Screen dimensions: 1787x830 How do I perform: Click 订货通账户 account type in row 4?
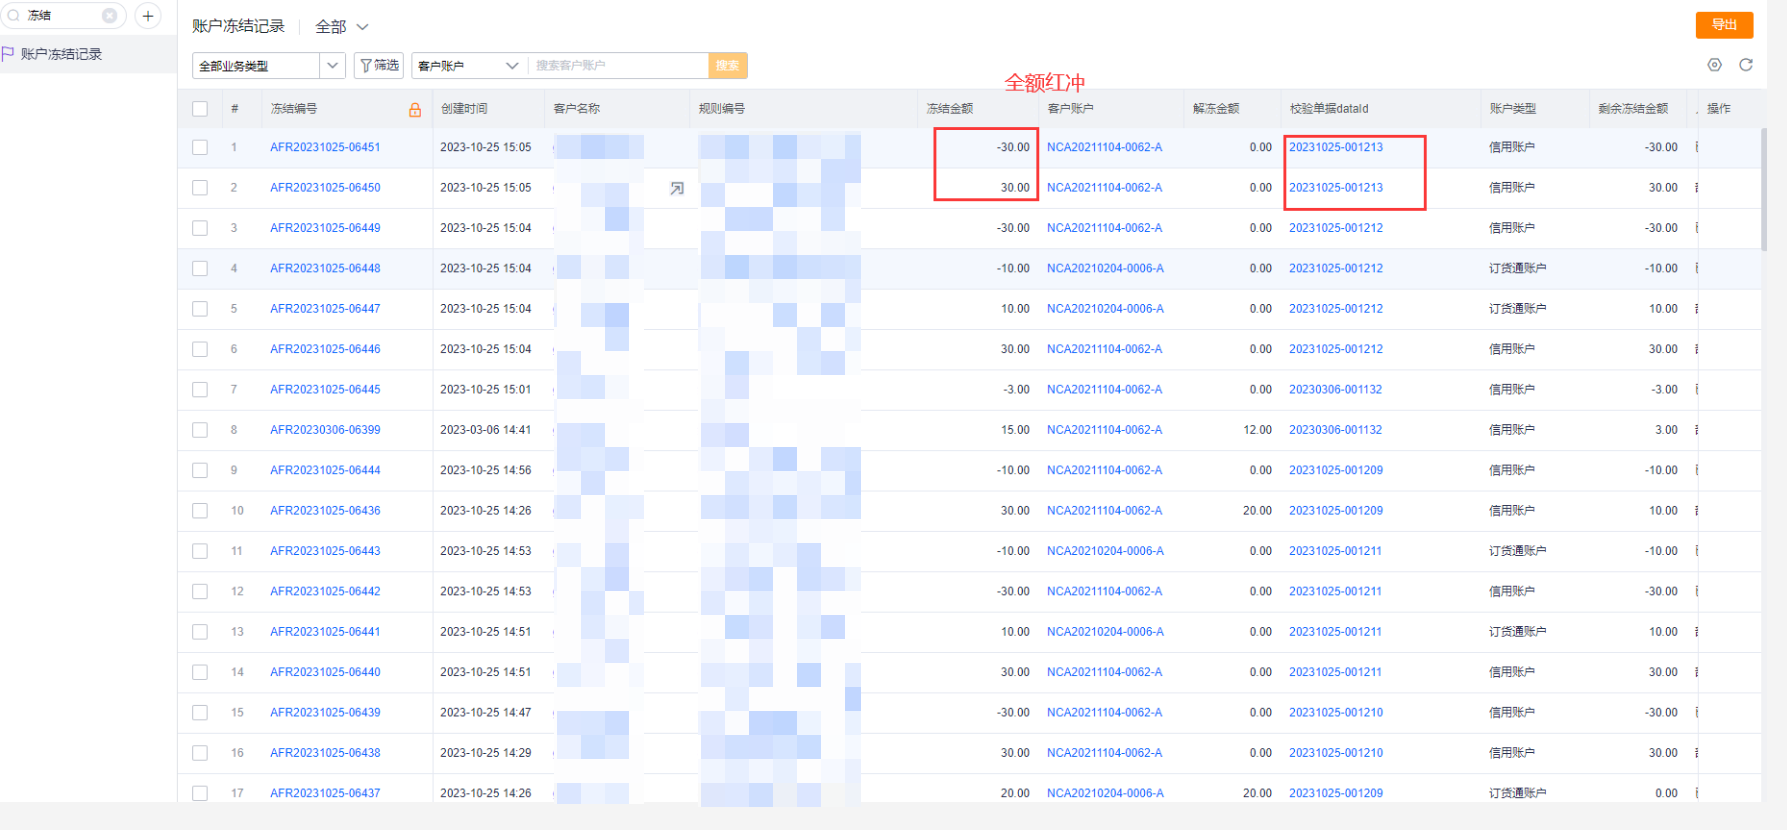(x=1518, y=268)
